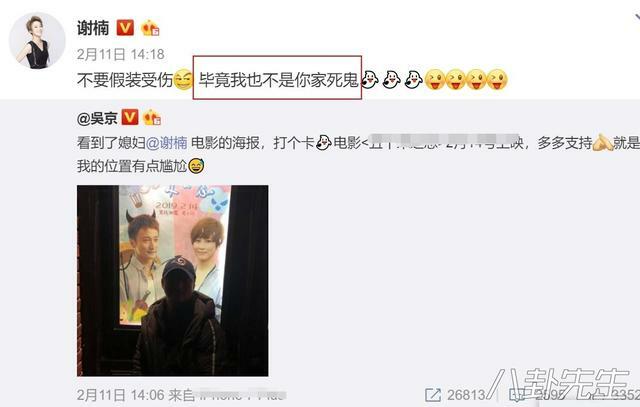Click the 26813 repost count

point(466,395)
